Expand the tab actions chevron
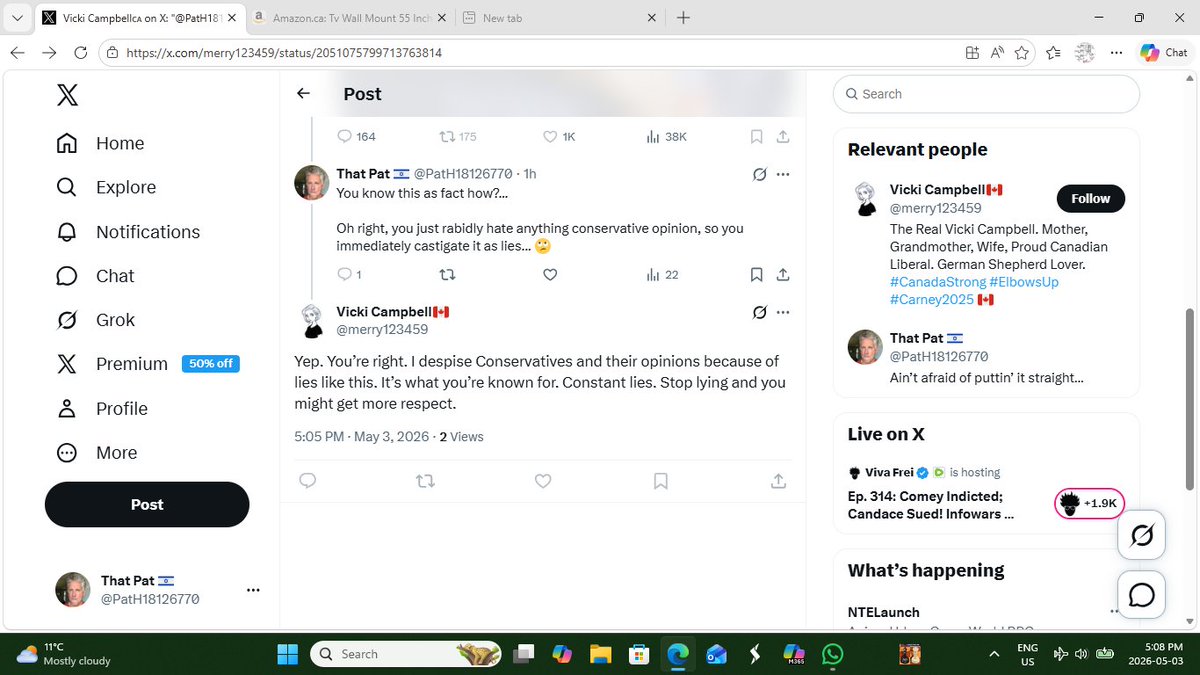1200x675 pixels. pyautogui.click(x=17, y=18)
